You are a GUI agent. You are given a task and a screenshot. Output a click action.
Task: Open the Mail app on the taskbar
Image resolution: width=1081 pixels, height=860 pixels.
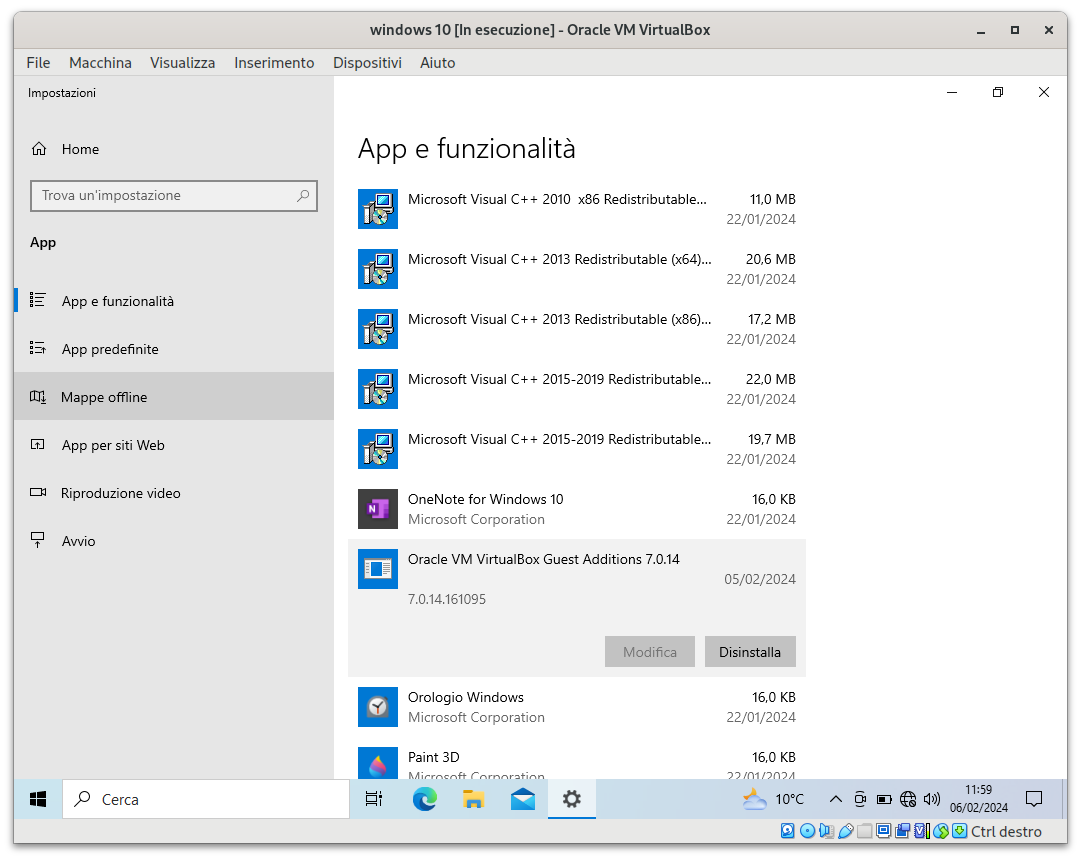[x=523, y=799]
